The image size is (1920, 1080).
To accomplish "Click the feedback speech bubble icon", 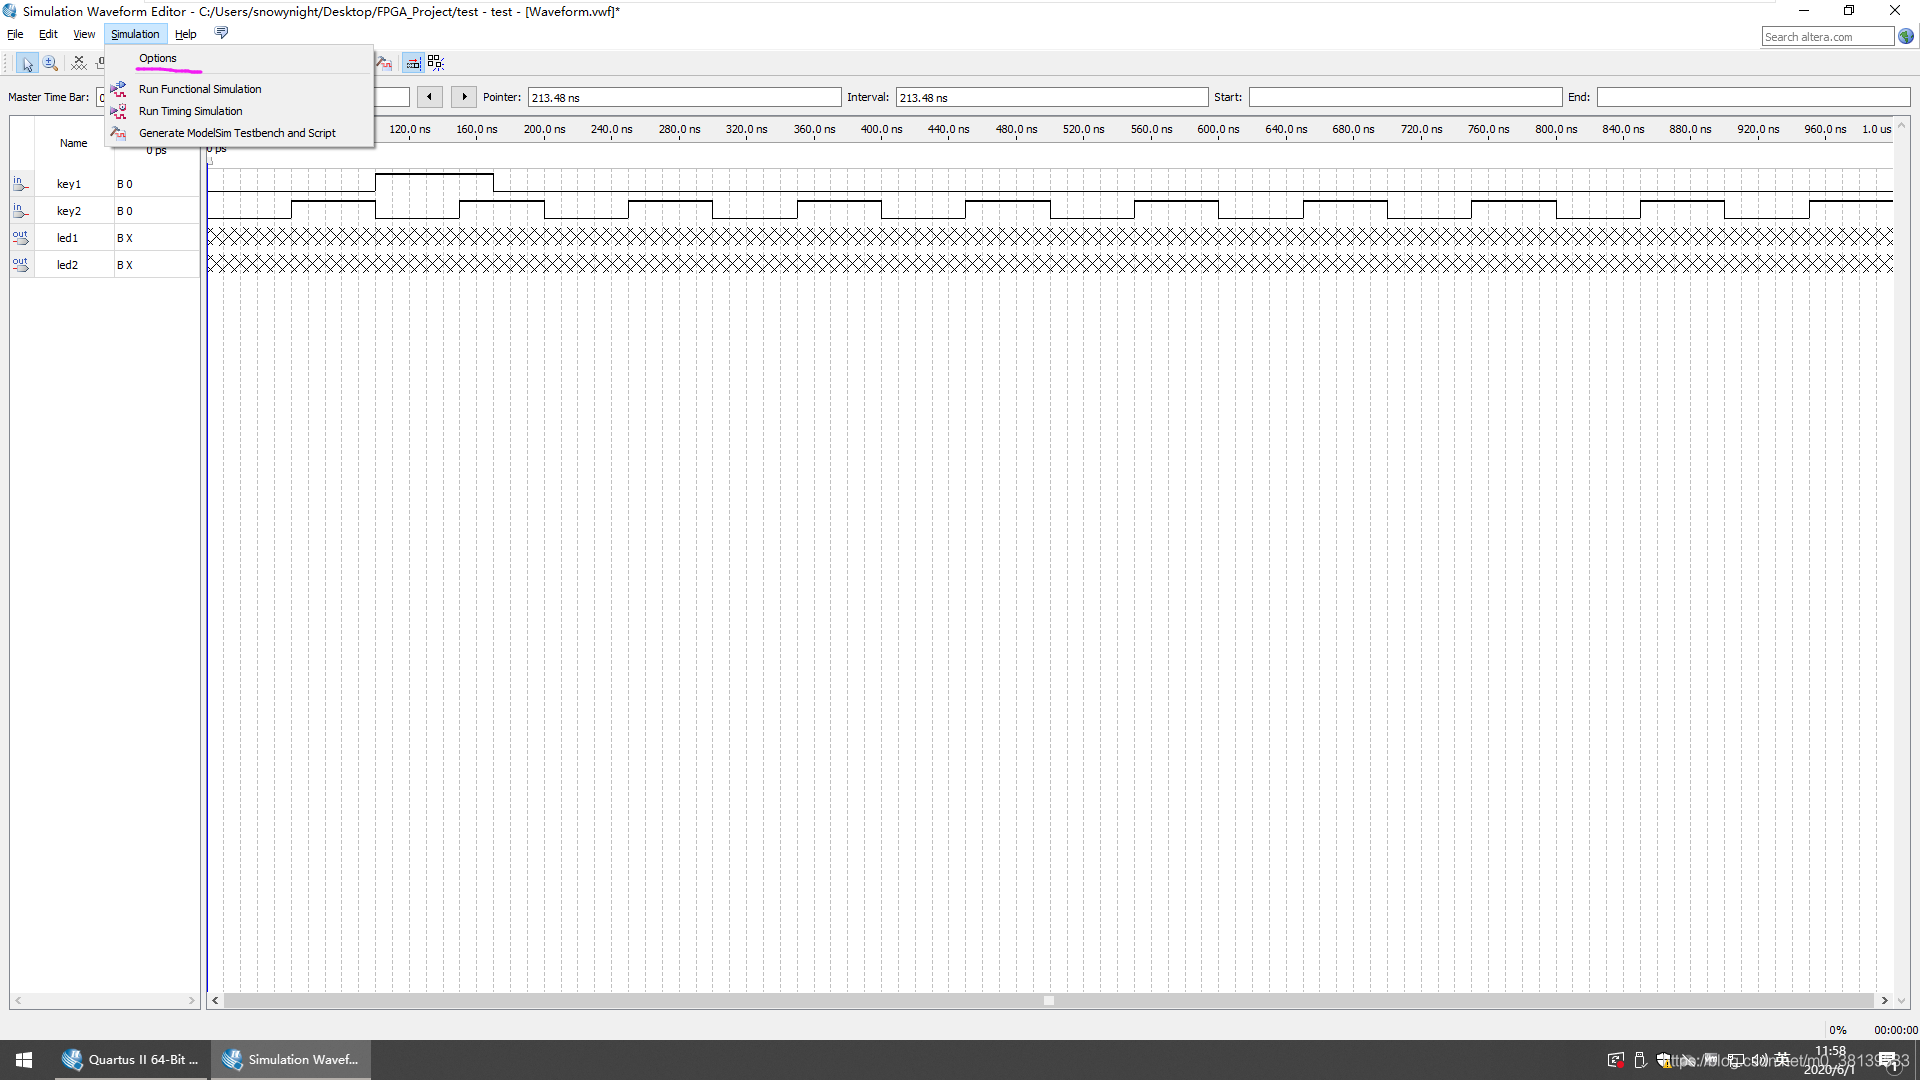I will (221, 33).
